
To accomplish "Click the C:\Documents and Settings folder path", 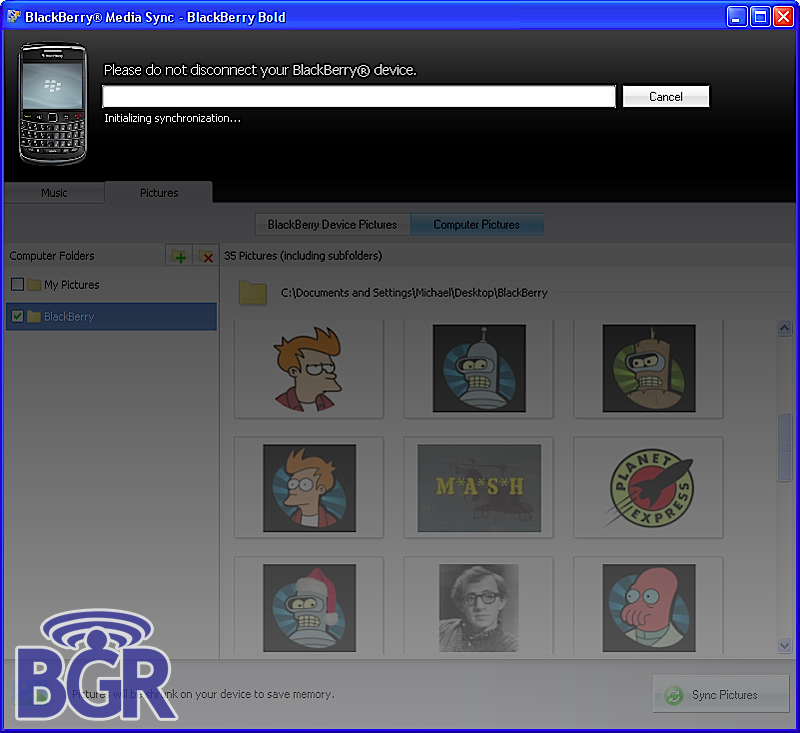I will click(x=414, y=293).
